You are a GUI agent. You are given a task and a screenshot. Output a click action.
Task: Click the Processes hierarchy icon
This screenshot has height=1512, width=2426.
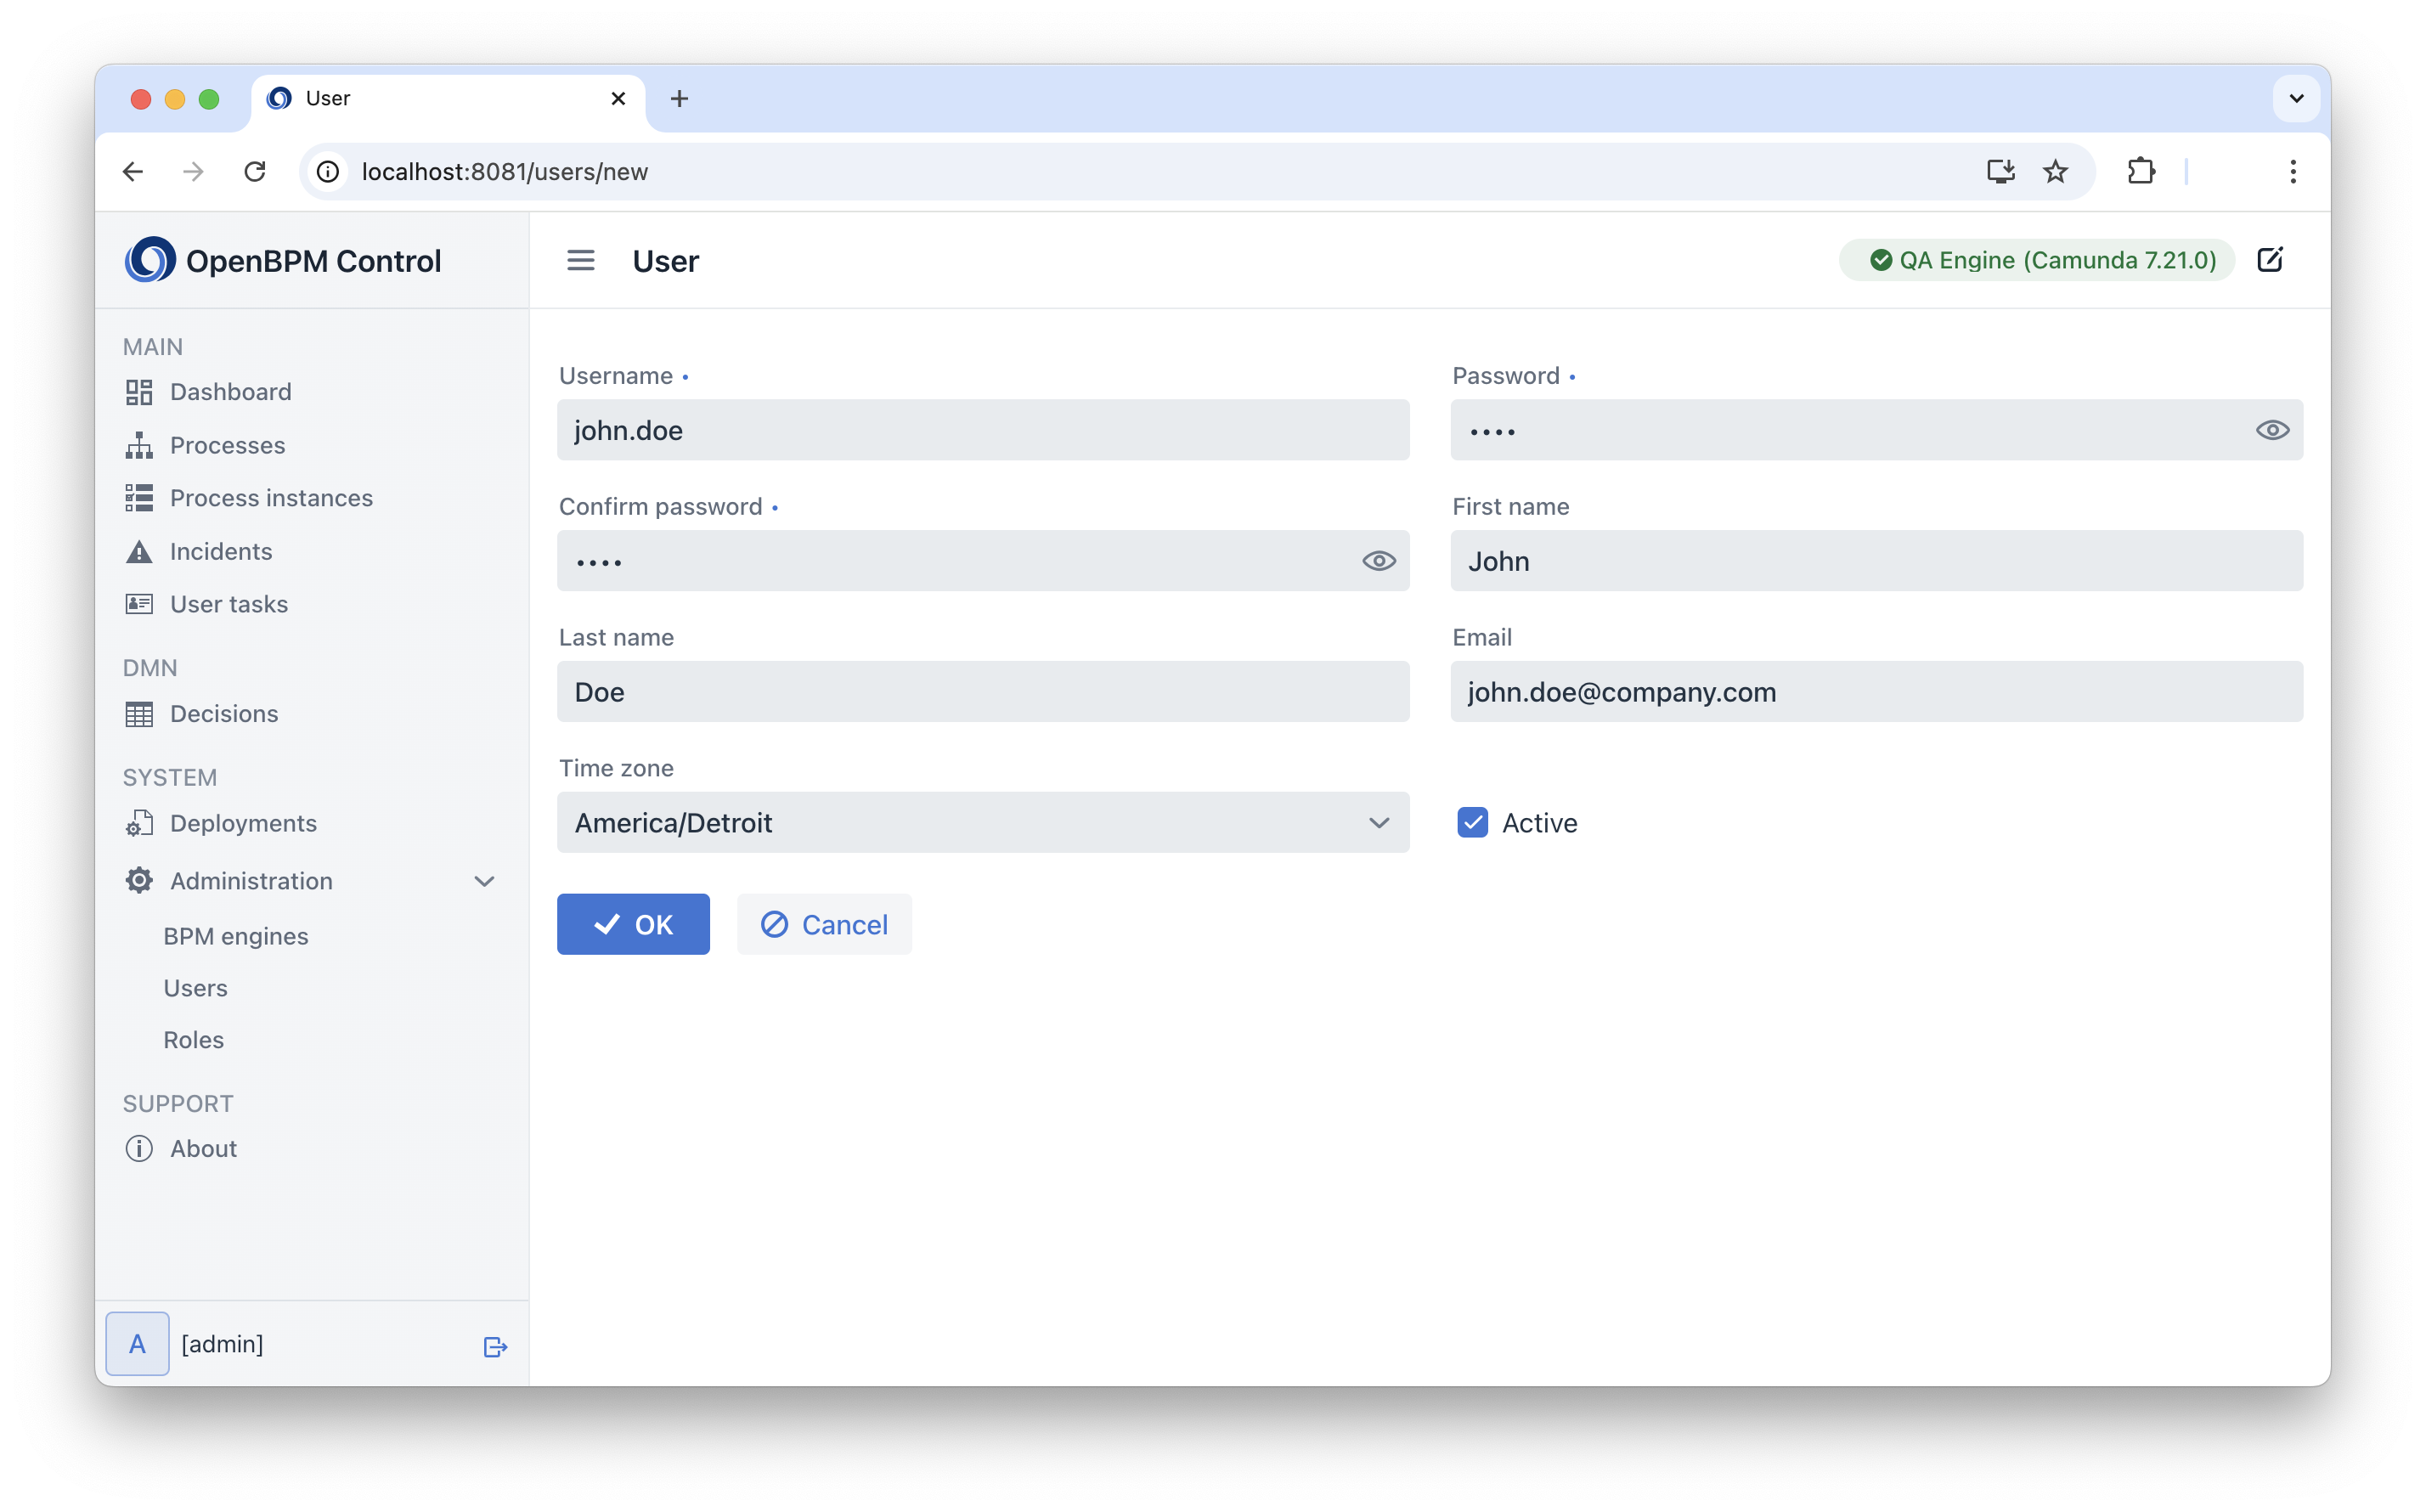[139, 445]
